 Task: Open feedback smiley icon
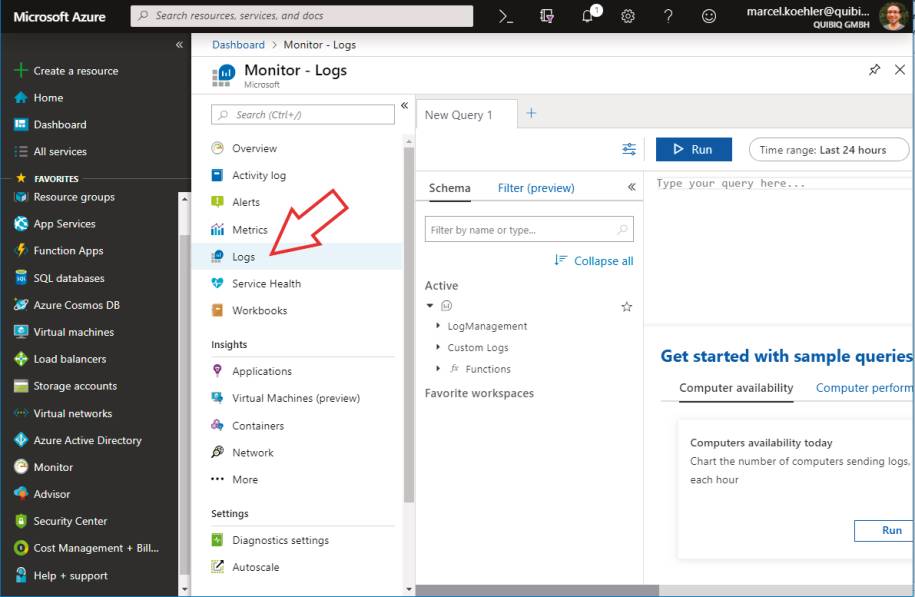tap(708, 16)
